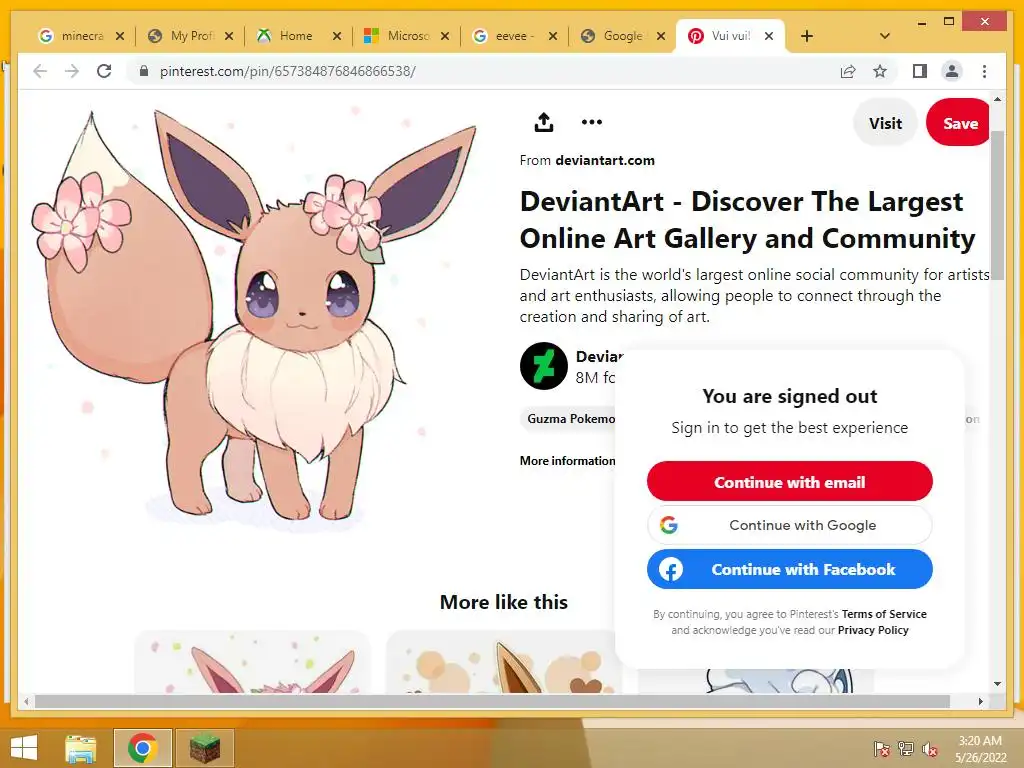The width and height of the screenshot is (1024, 768).
Task: Open the Terms of Service link
Action: [x=884, y=614]
